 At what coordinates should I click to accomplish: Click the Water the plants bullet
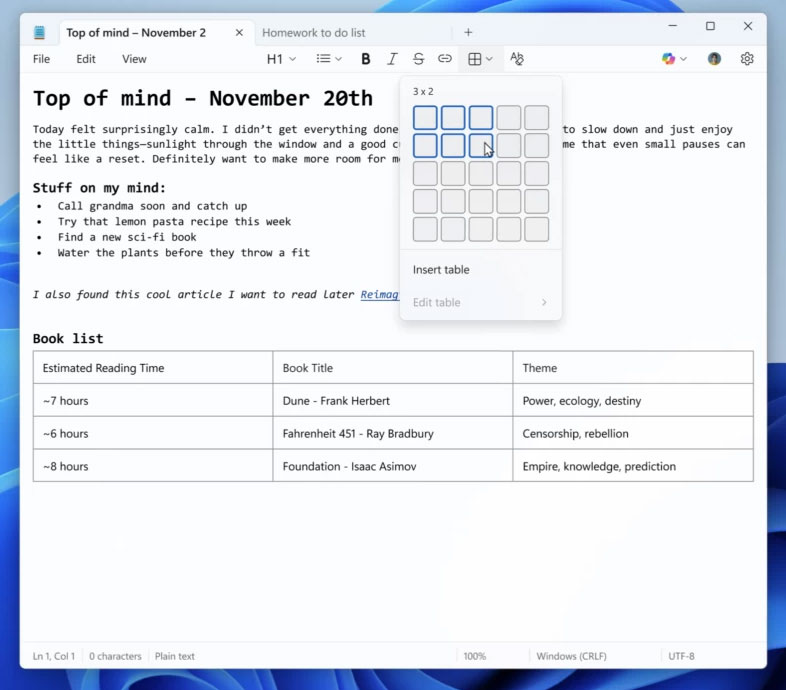[183, 253]
